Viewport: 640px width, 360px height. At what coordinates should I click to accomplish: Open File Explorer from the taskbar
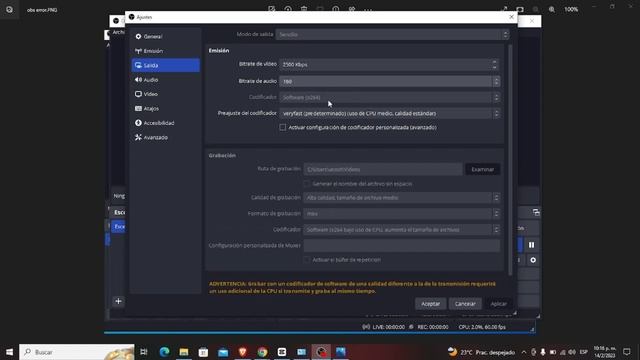(x=184, y=352)
